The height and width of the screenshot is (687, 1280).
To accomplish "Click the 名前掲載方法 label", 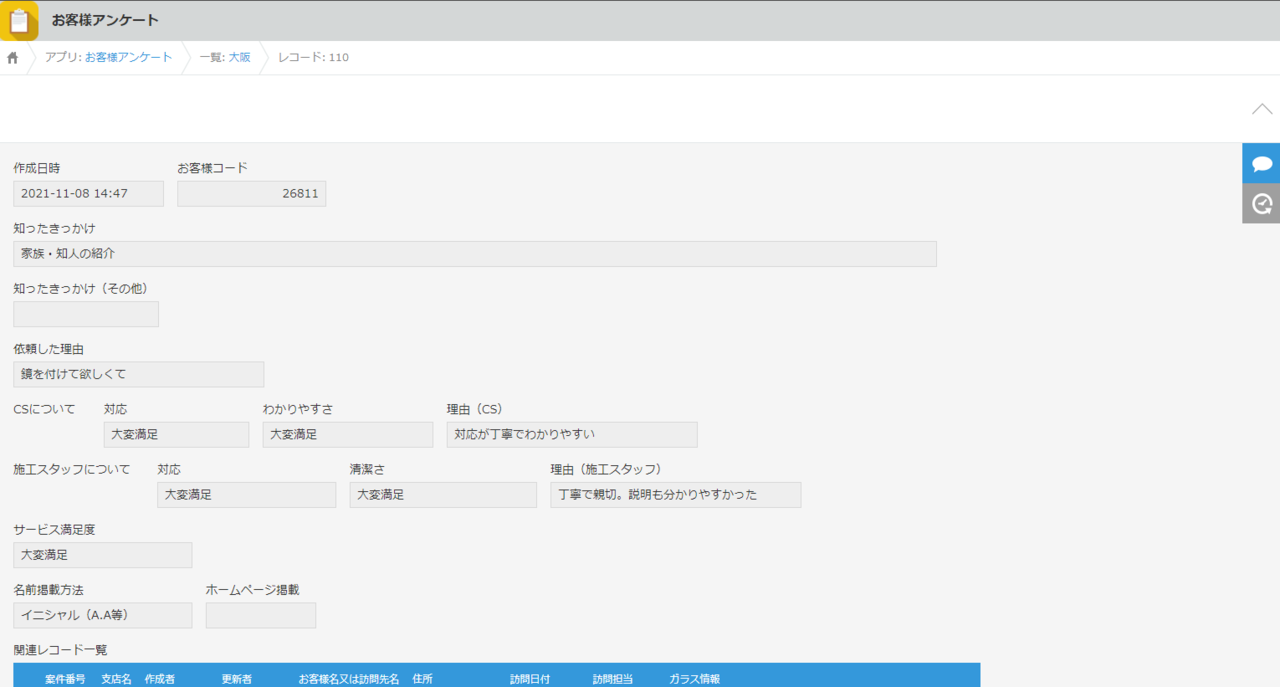I will [x=48, y=590].
